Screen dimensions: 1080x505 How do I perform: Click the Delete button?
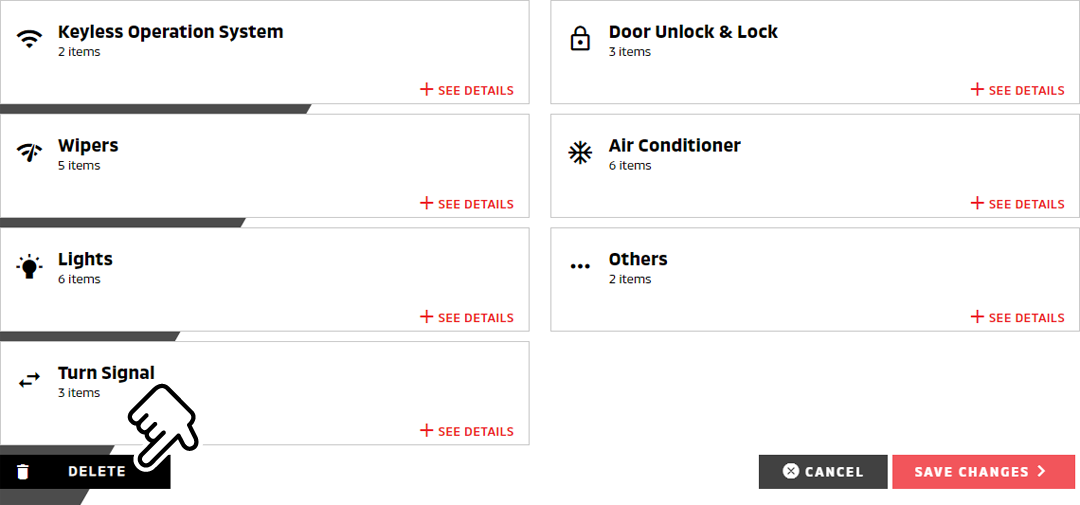pos(85,472)
